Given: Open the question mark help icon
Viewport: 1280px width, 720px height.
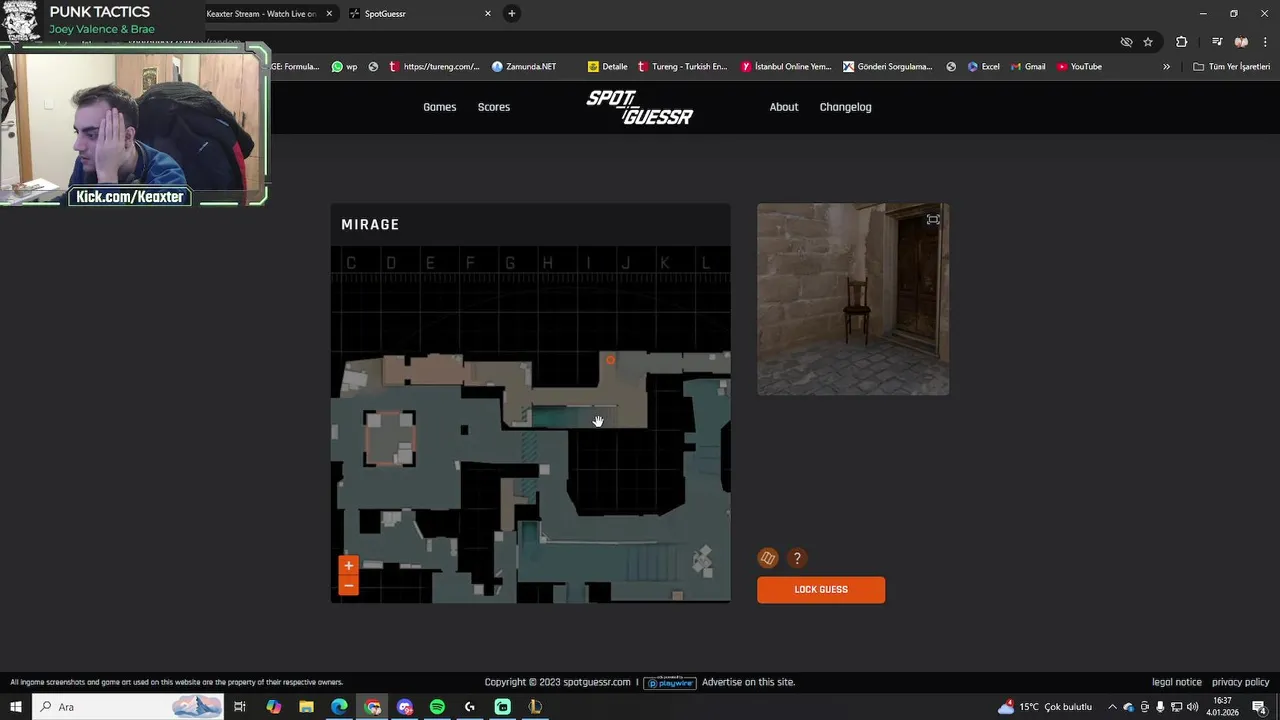Looking at the screenshot, I should coord(797,559).
